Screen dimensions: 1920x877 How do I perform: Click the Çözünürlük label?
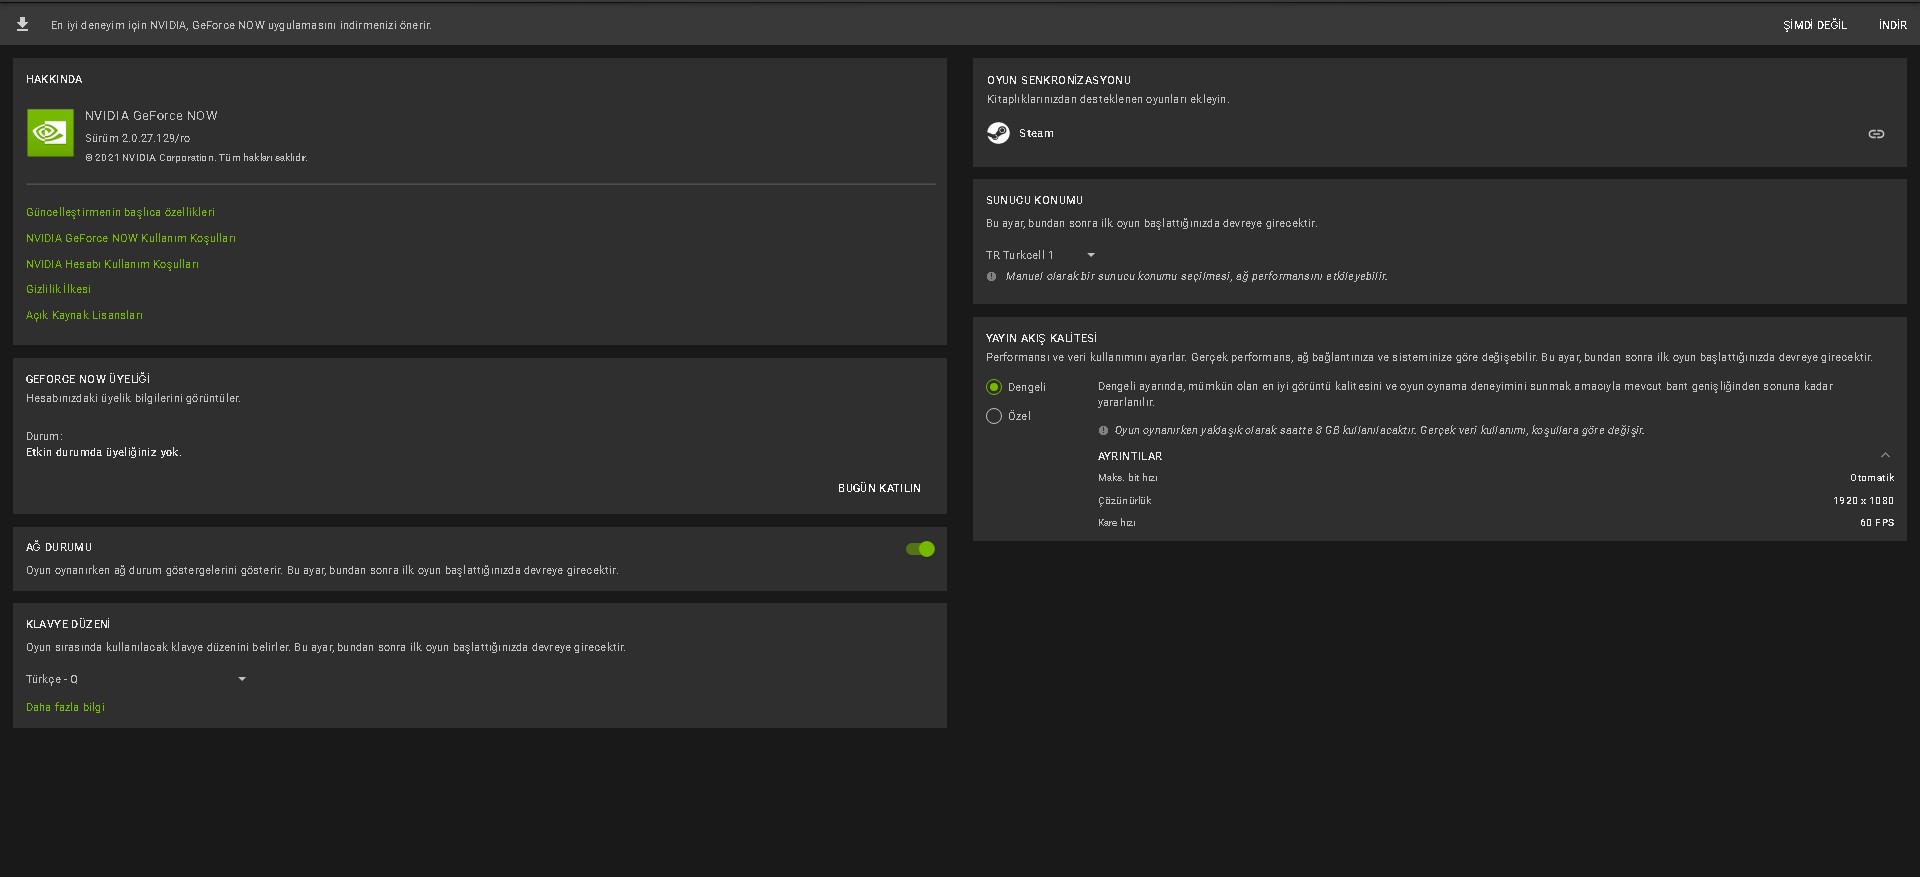click(1124, 501)
